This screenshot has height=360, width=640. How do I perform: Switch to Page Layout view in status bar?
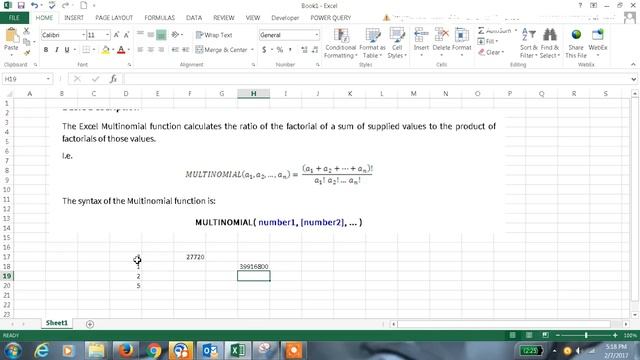coord(529,335)
